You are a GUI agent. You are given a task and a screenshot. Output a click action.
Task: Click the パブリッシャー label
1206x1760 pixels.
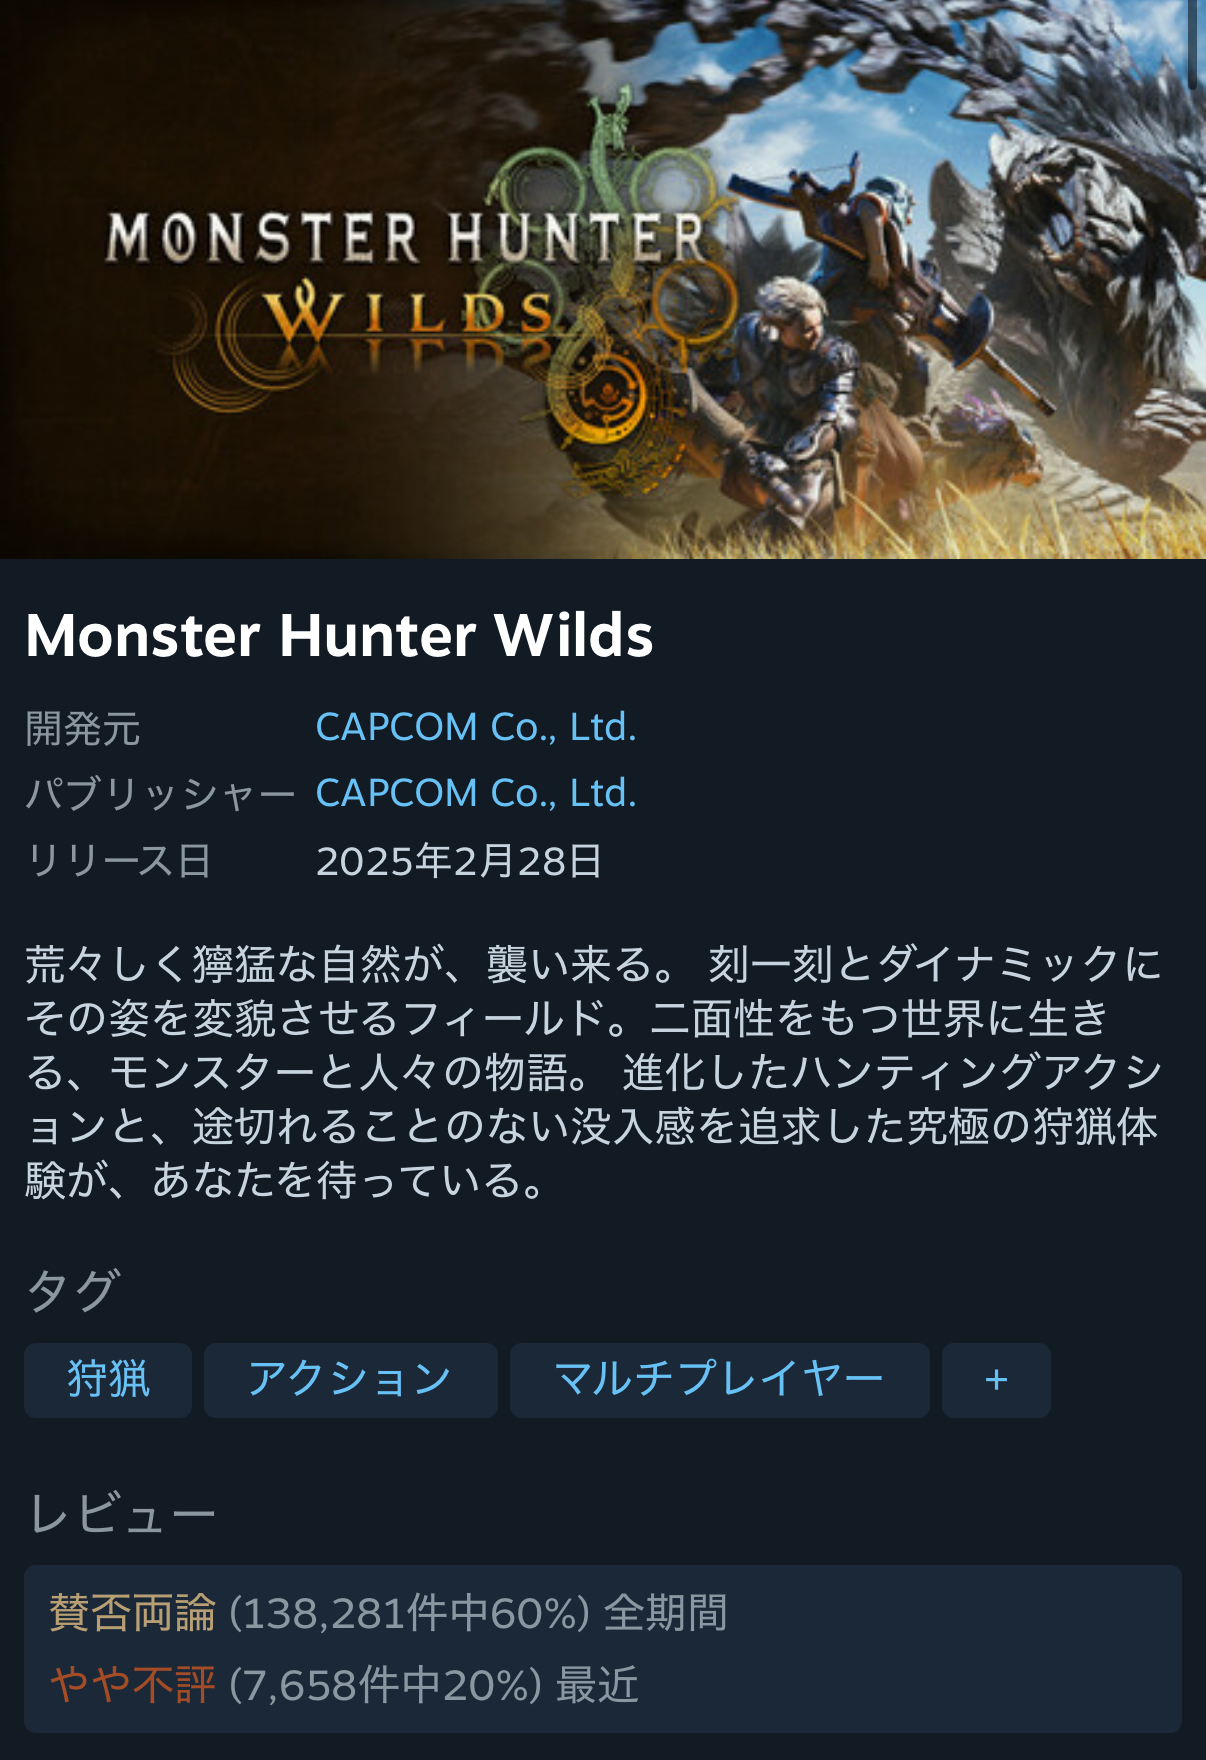pos(160,794)
